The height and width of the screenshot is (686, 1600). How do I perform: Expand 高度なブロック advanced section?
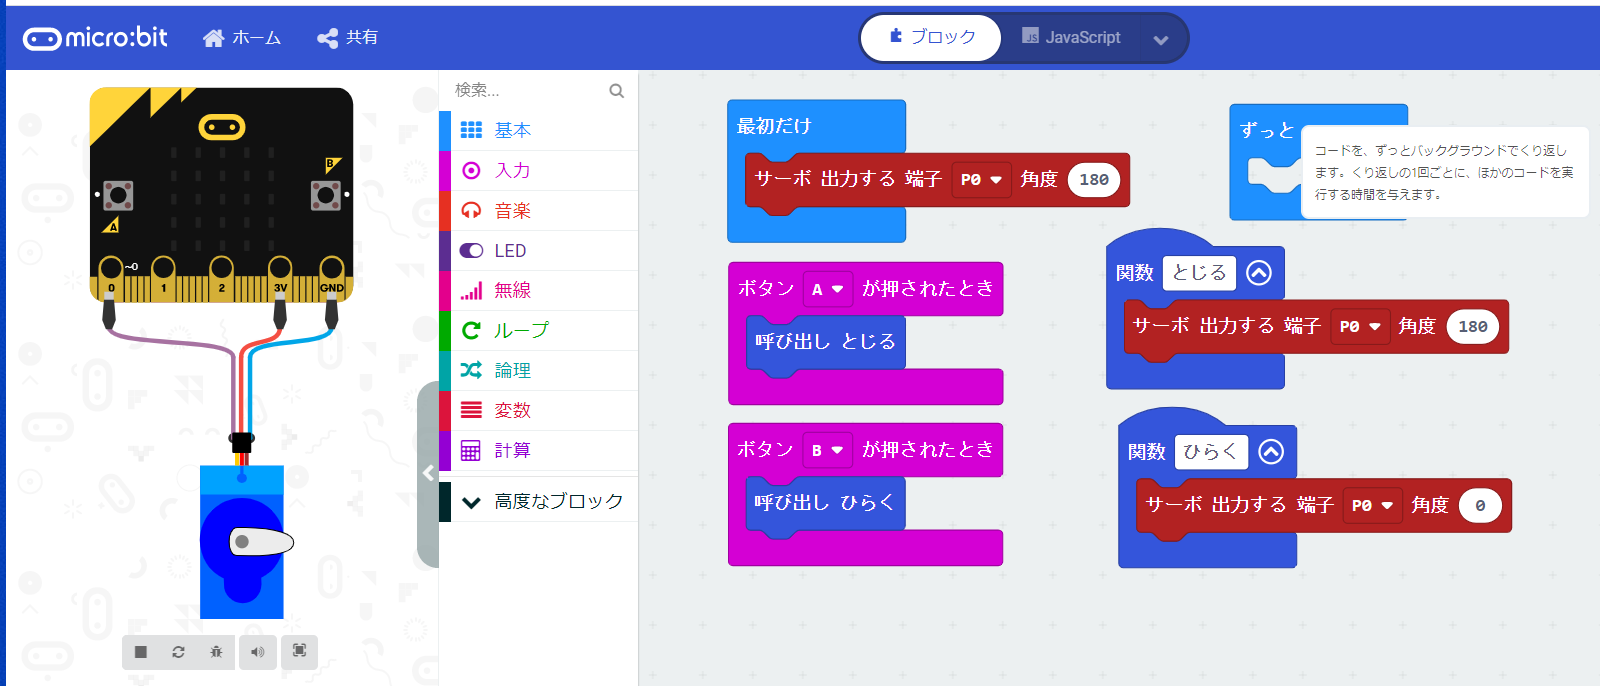[x=538, y=501]
